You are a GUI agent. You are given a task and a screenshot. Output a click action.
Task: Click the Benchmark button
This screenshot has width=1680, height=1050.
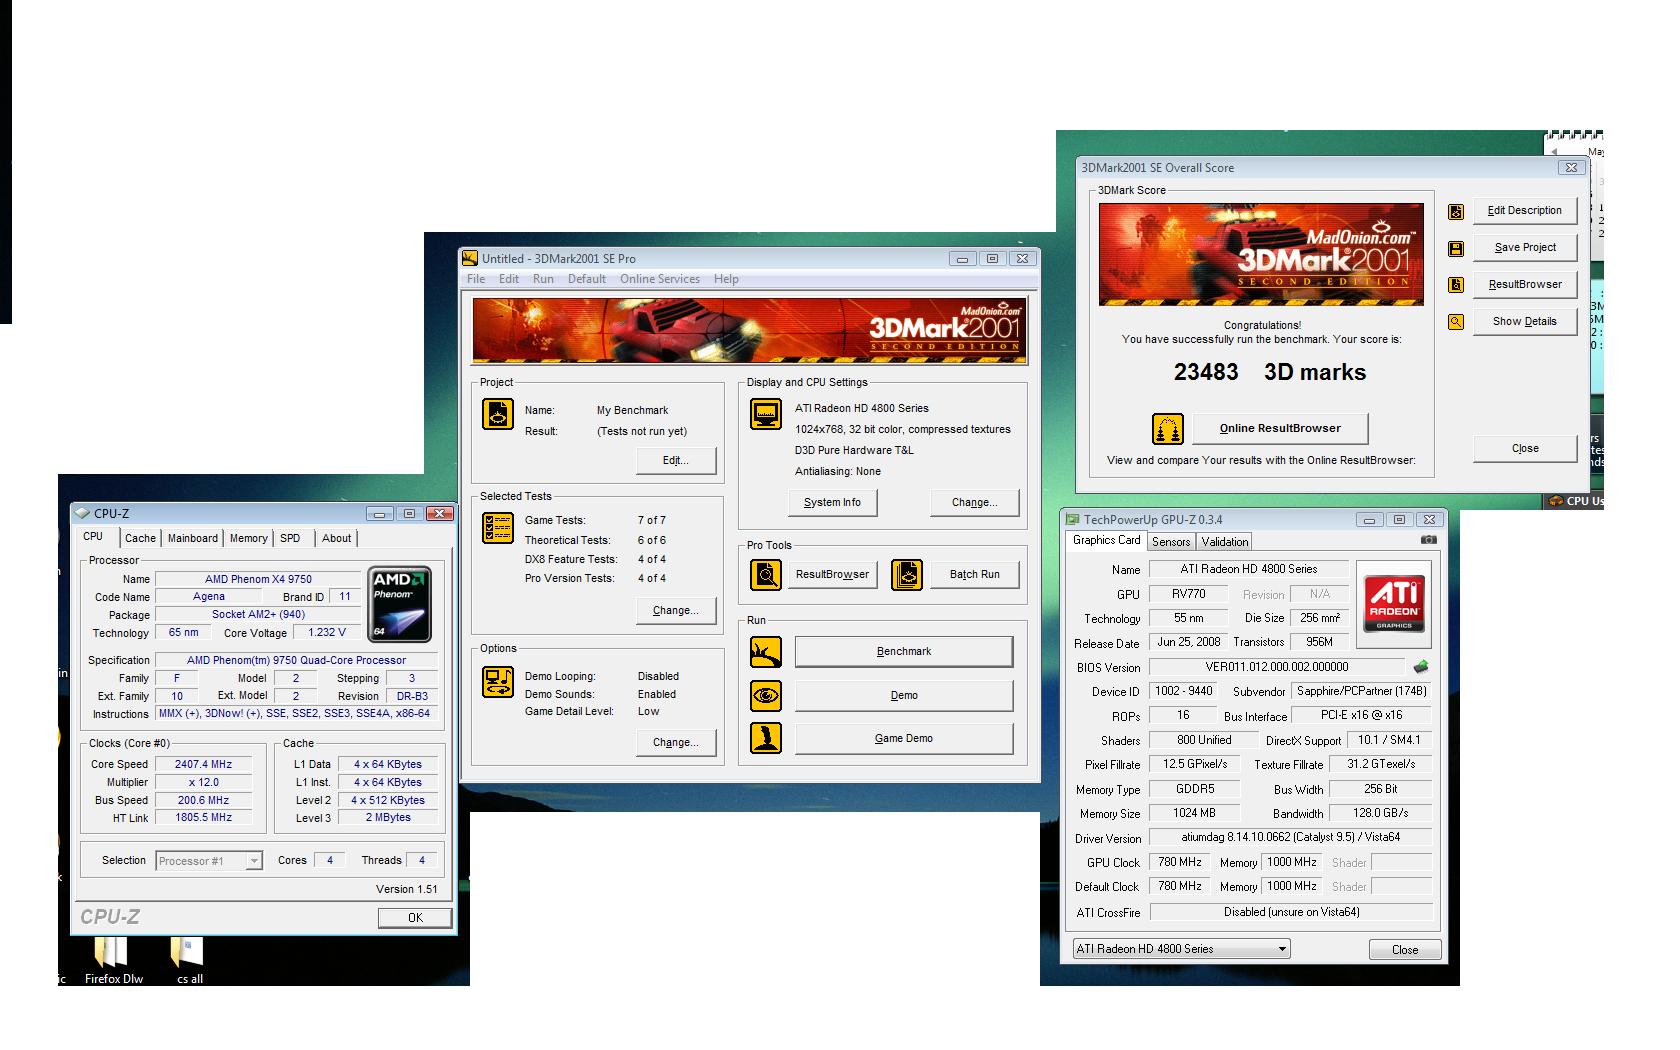pos(904,652)
